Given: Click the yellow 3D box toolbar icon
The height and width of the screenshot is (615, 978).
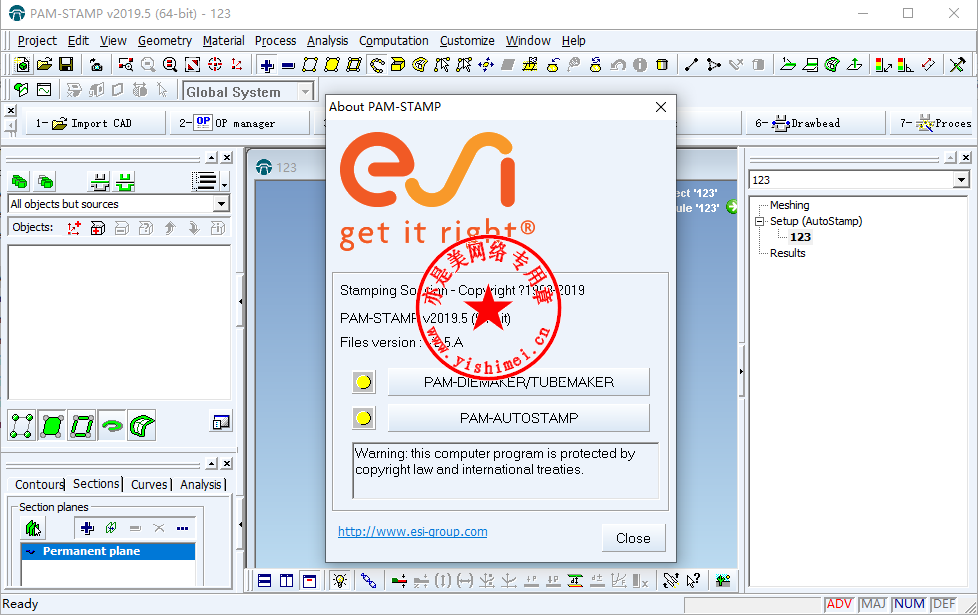Looking at the screenshot, I should click(x=397, y=65).
